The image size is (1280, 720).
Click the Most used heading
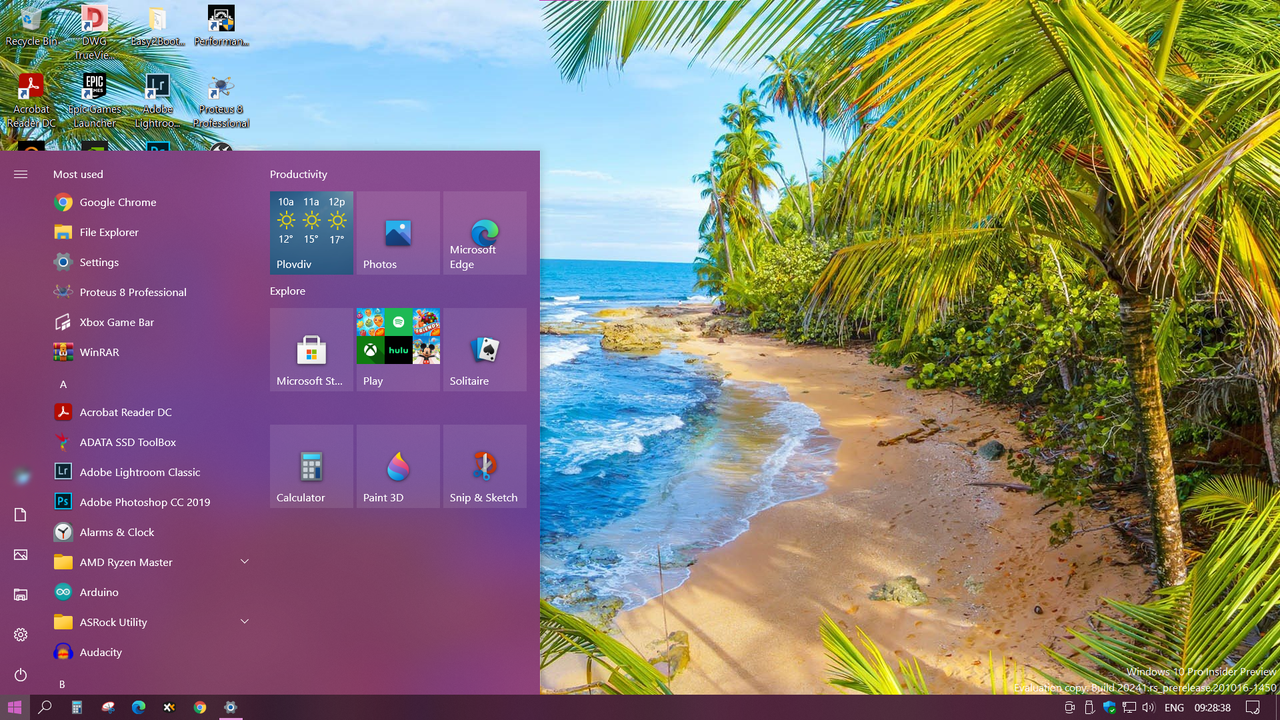[x=78, y=174]
